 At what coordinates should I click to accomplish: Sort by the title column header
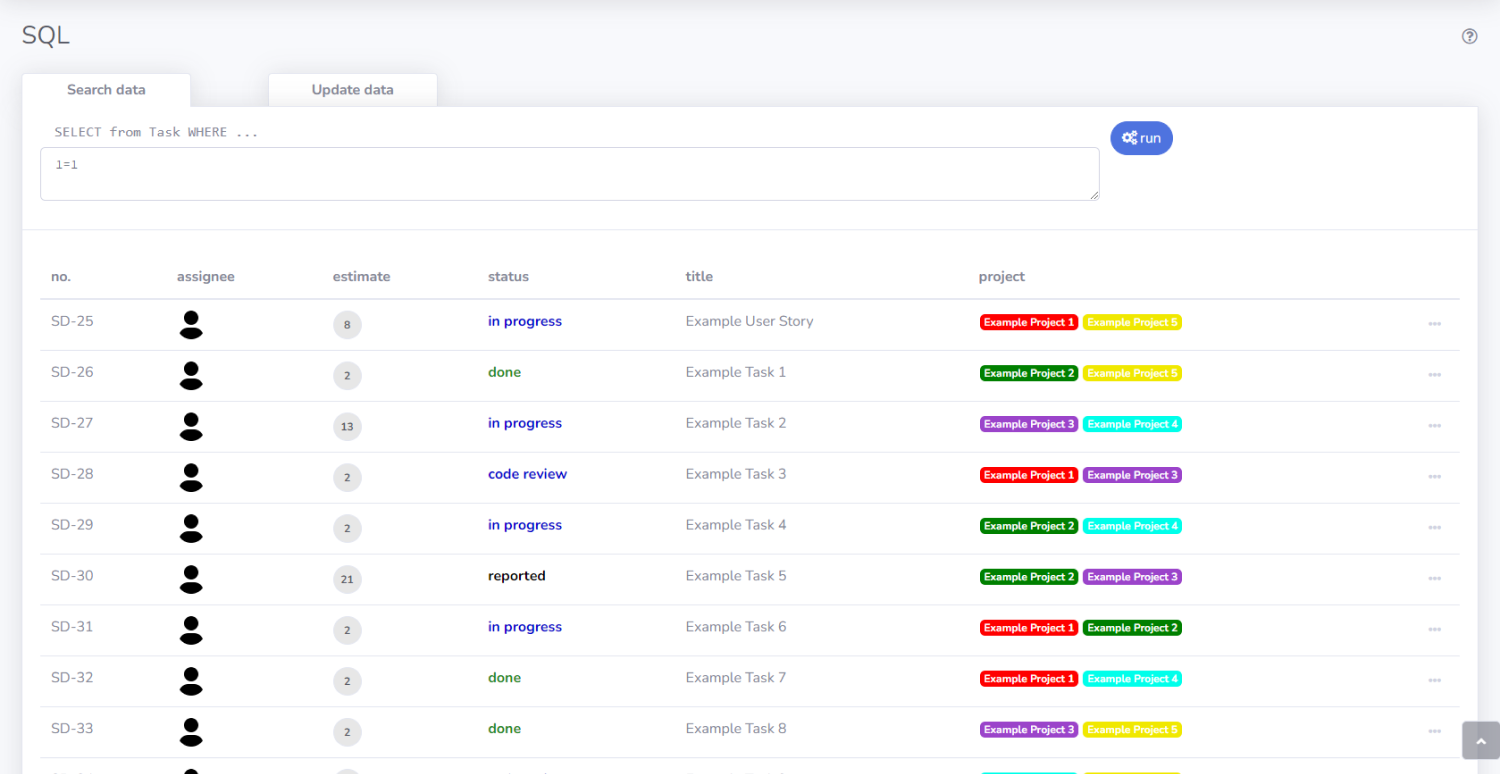699,277
